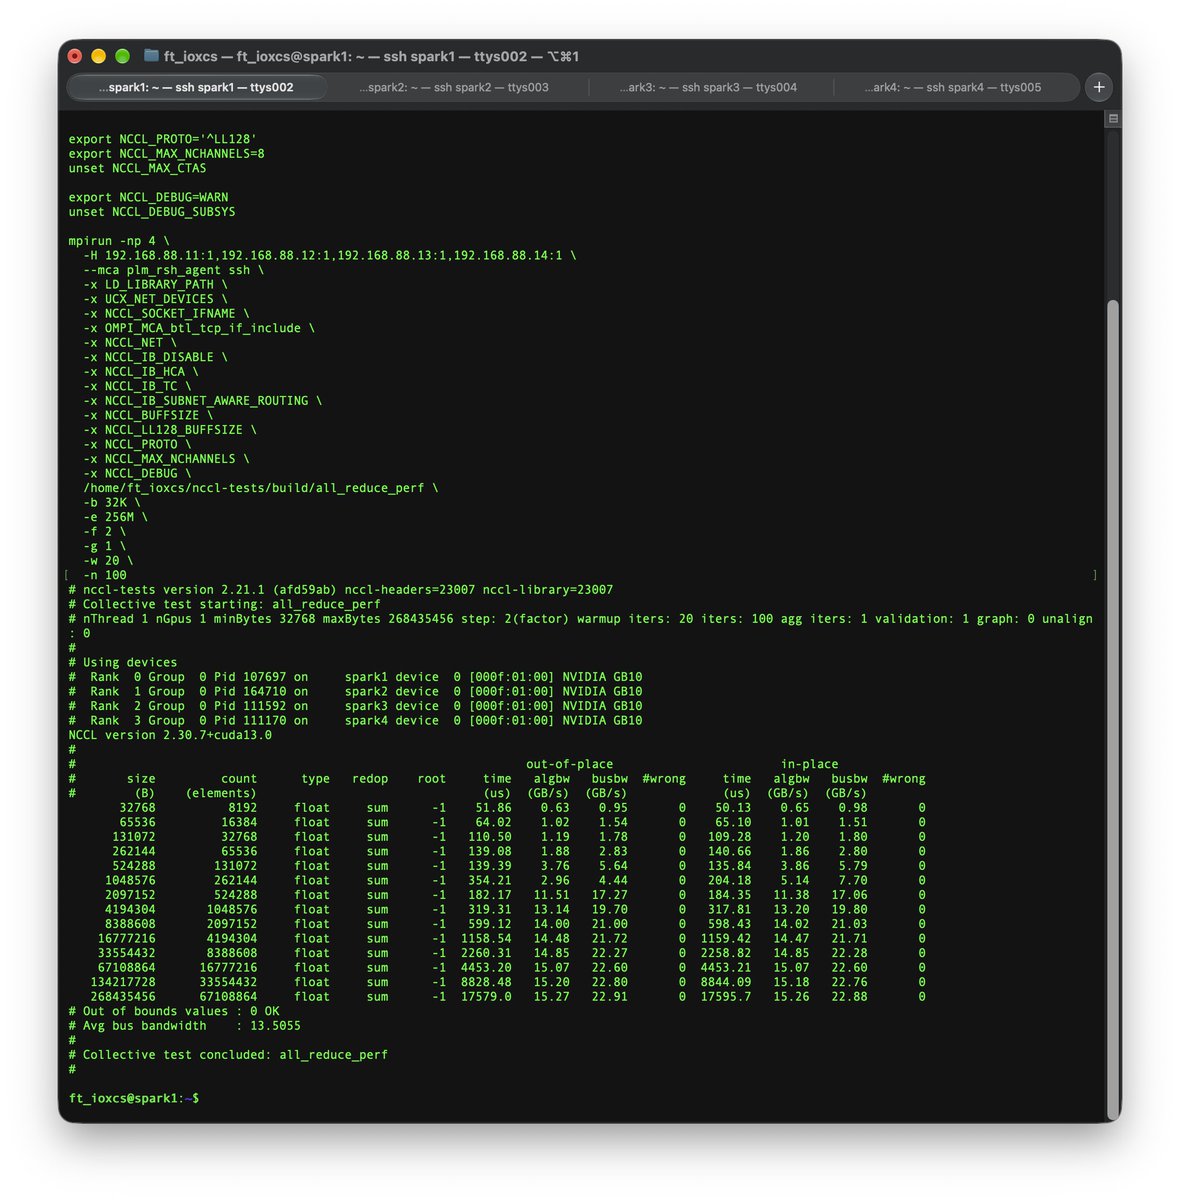This screenshot has width=1180, height=1200.
Task: Click the -x NCCL_LL128_BUFFSIZE line
Action: pos(170,430)
